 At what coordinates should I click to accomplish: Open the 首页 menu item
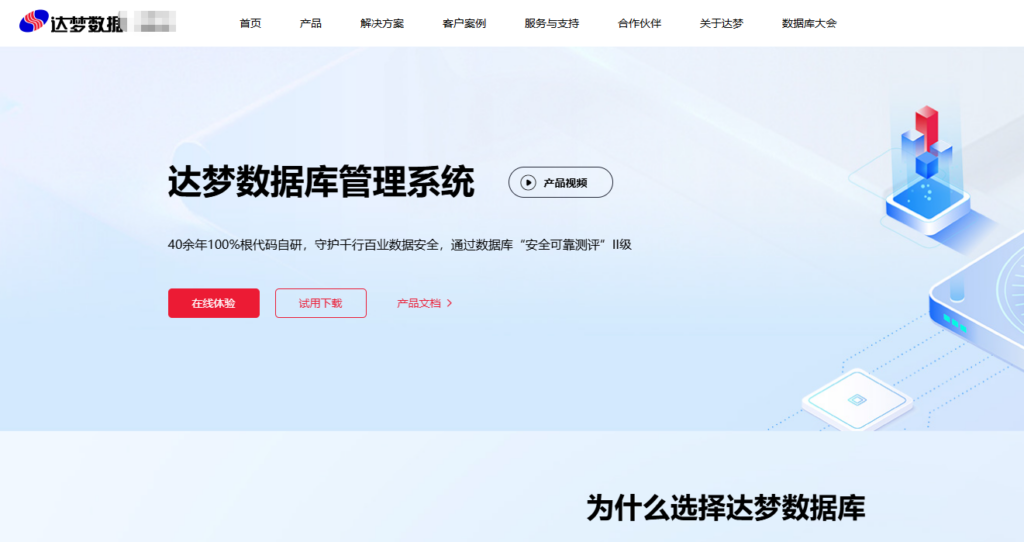[x=250, y=24]
